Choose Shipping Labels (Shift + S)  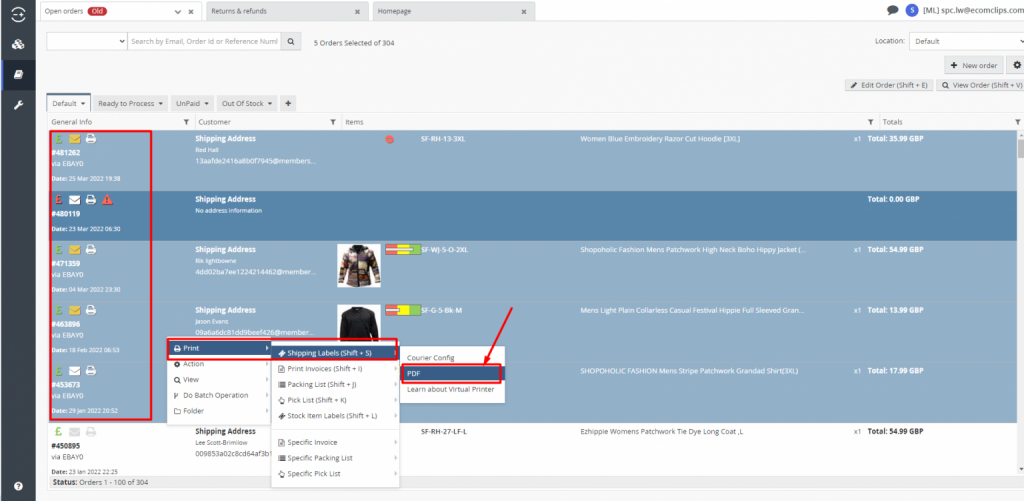point(334,353)
